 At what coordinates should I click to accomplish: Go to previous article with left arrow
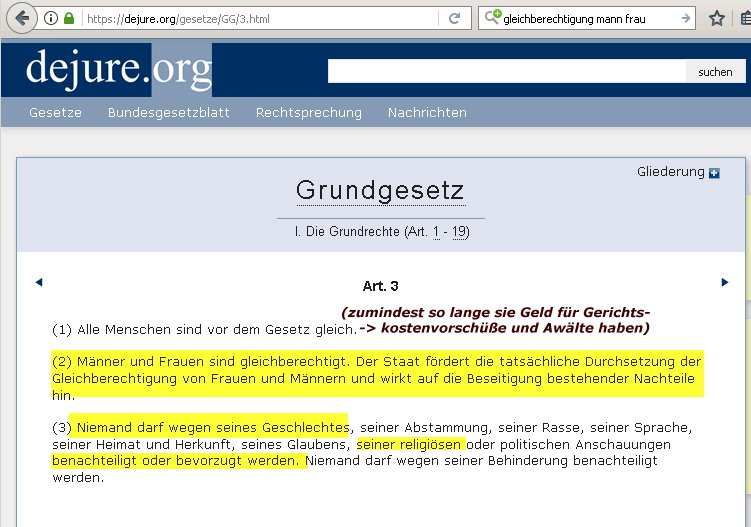click(39, 283)
